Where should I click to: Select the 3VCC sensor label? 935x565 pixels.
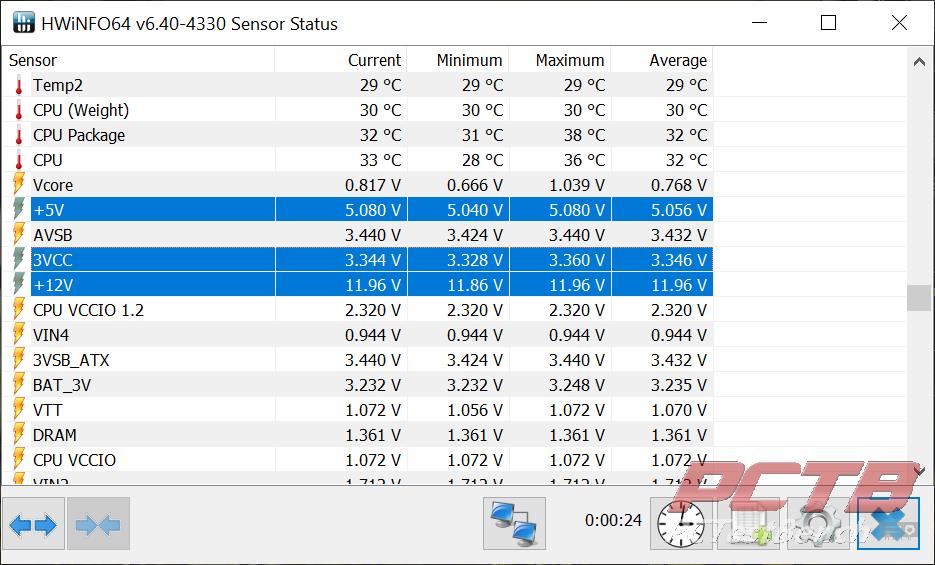52,260
